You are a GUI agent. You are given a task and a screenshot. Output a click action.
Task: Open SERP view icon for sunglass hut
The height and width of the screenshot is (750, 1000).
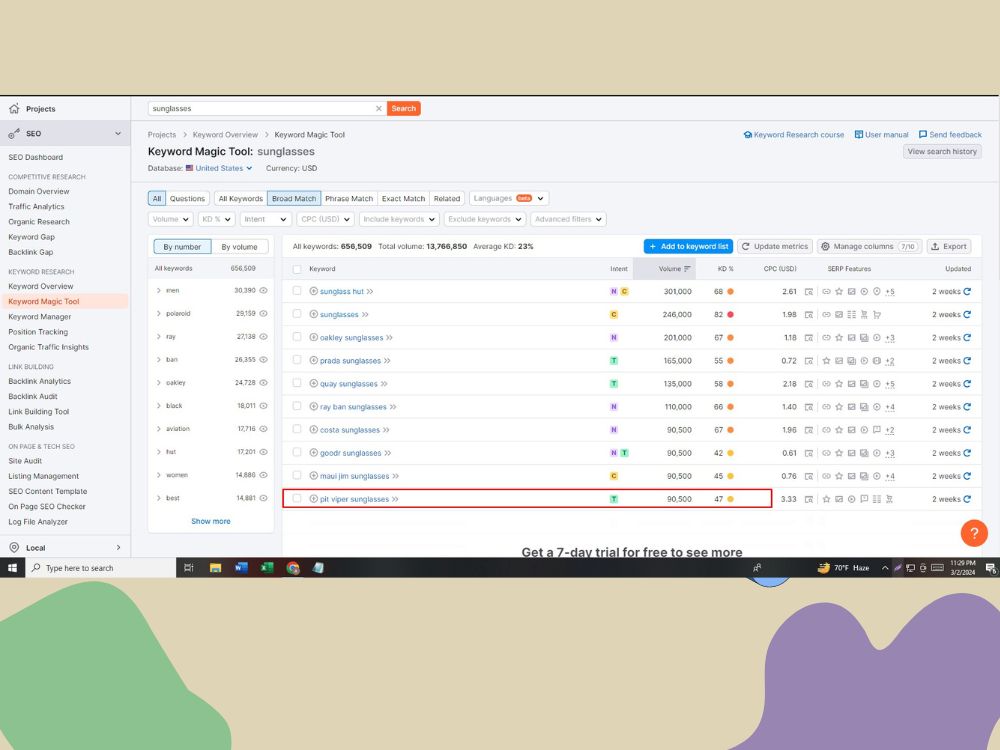[809, 291]
